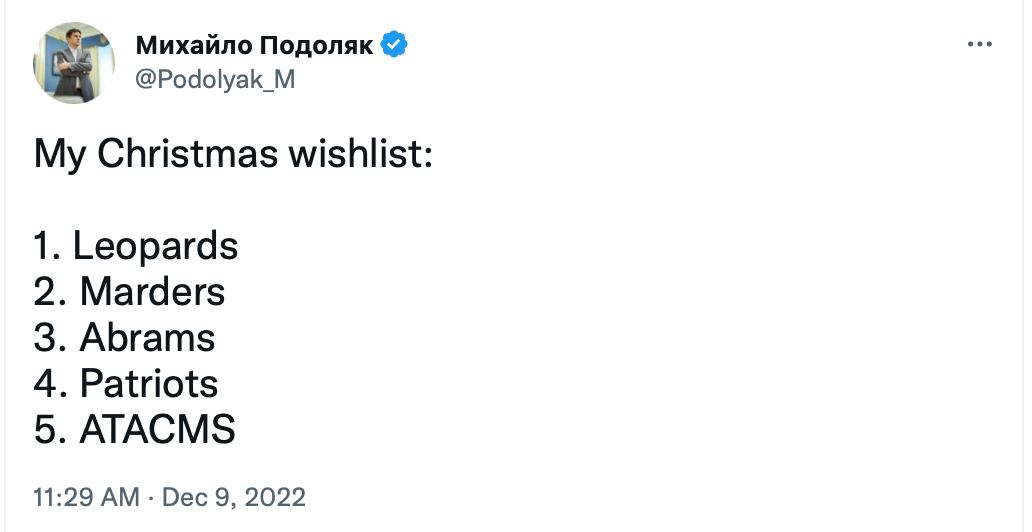Click the blue verified badge icon
The height and width of the screenshot is (532, 1032).
(x=395, y=45)
